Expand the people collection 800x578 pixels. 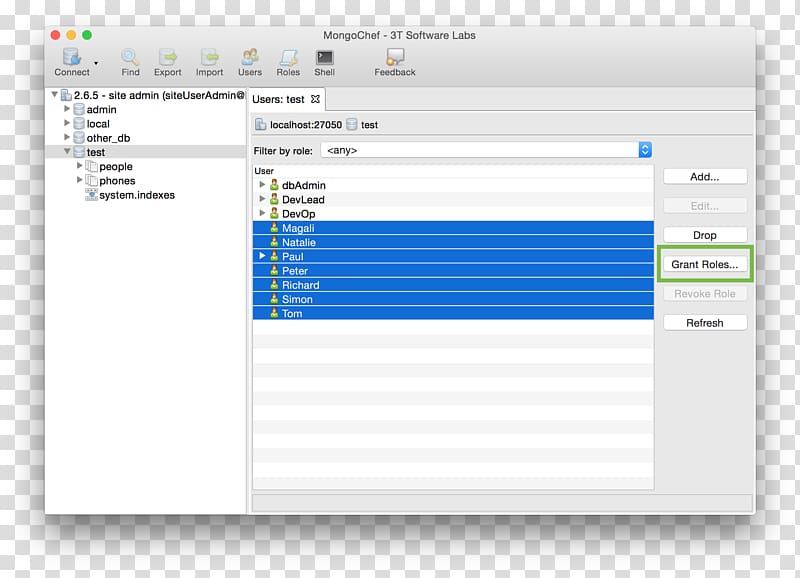point(80,166)
